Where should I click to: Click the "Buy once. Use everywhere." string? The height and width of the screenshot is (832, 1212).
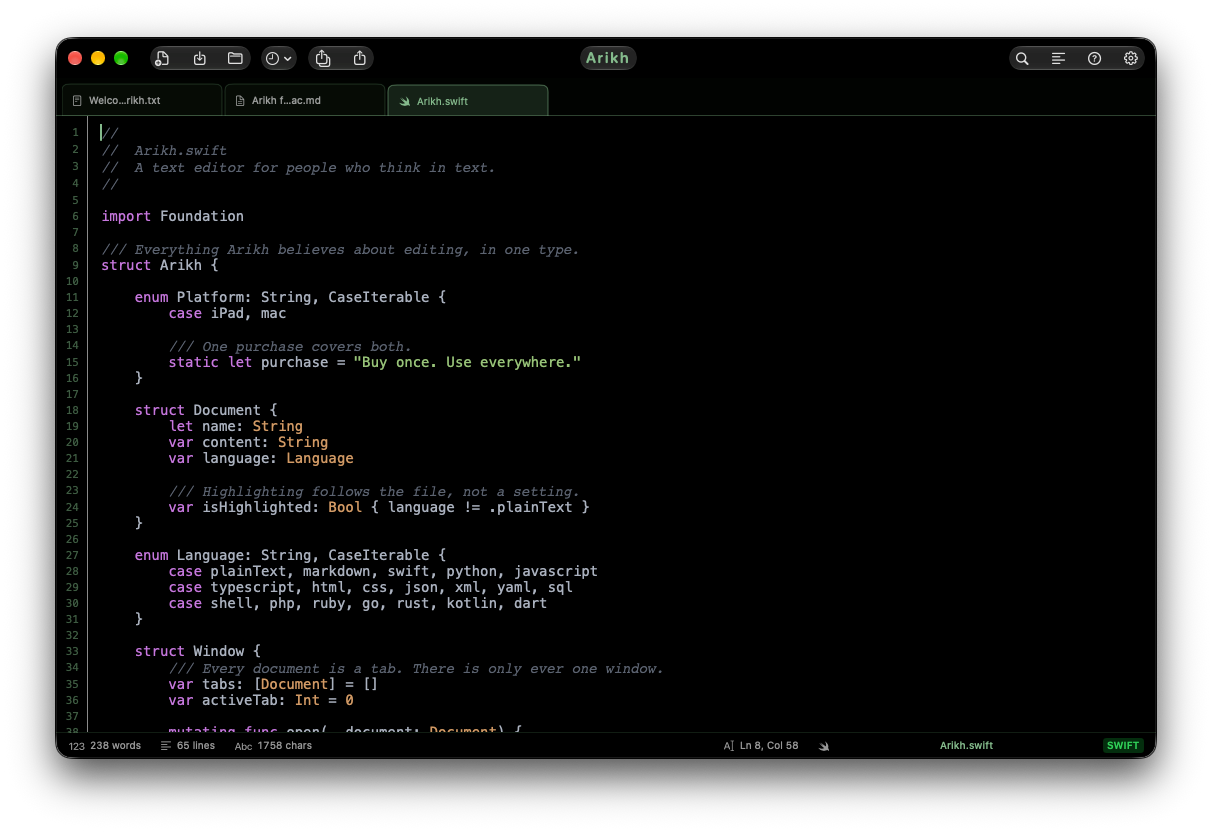tap(467, 362)
